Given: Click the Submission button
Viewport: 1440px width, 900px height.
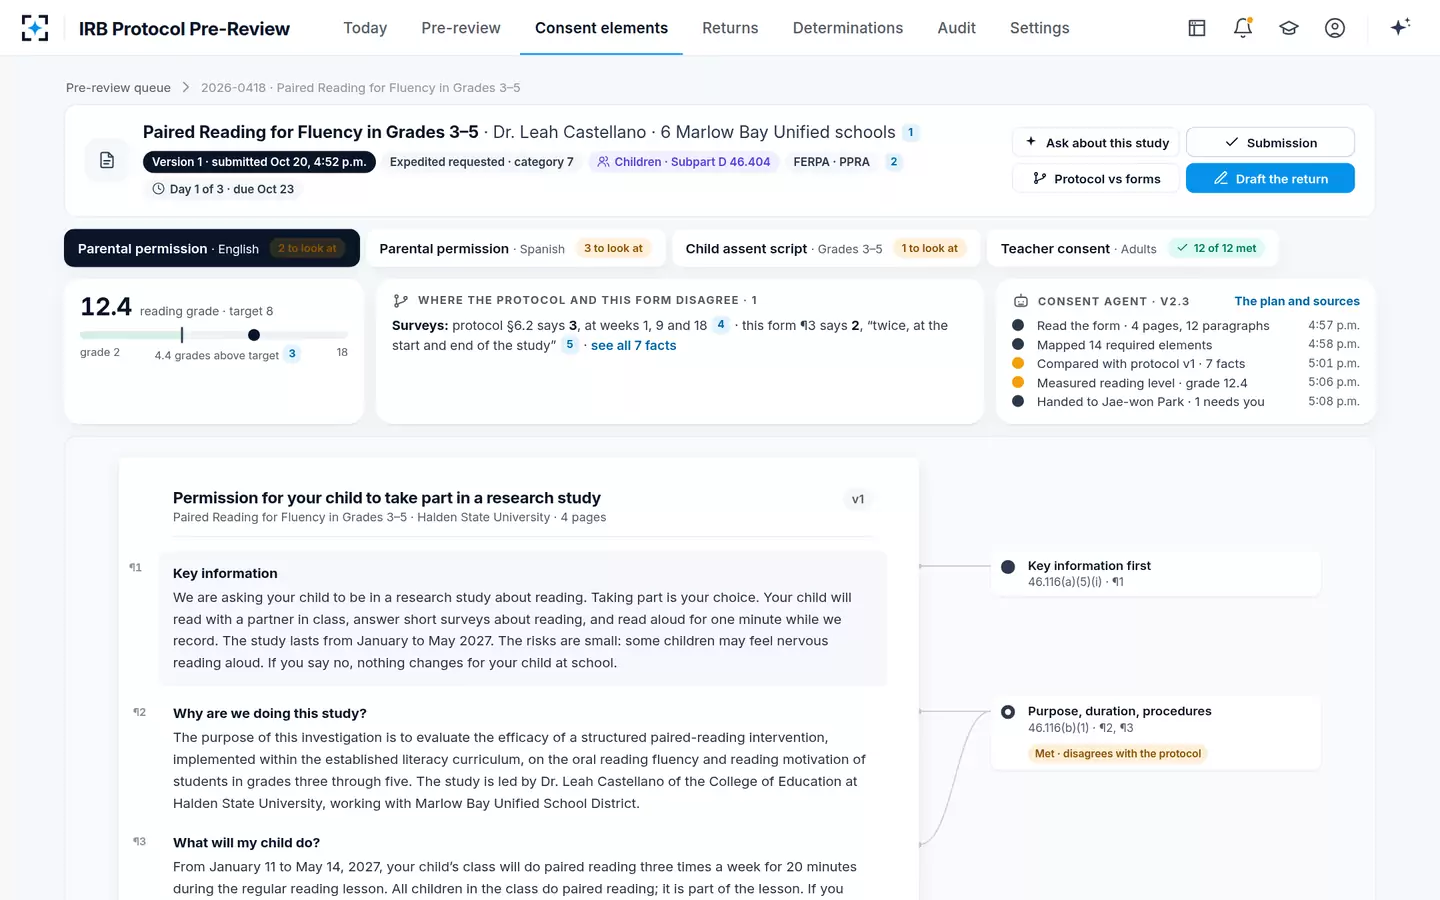Looking at the screenshot, I should pyautogui.click(x=1270, y=143).
